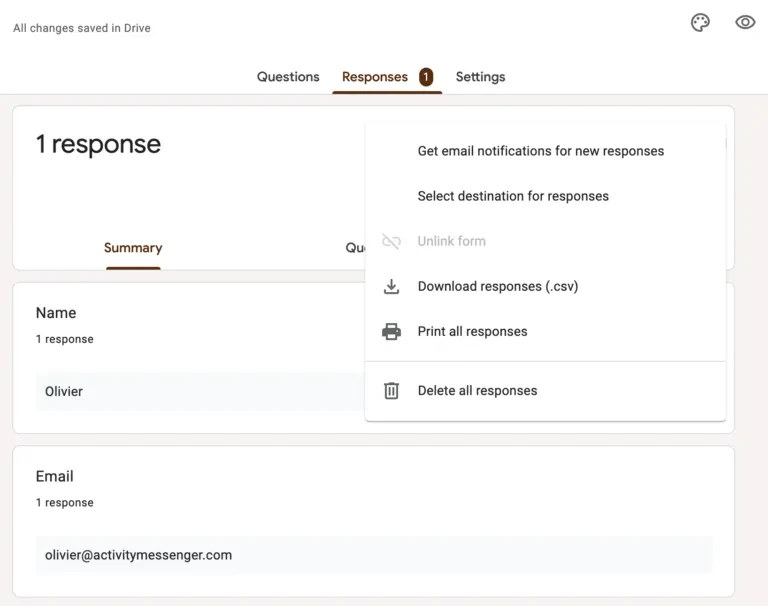Click the broken-link Unlink icon

pyautogui.click(x=391, y=241)
